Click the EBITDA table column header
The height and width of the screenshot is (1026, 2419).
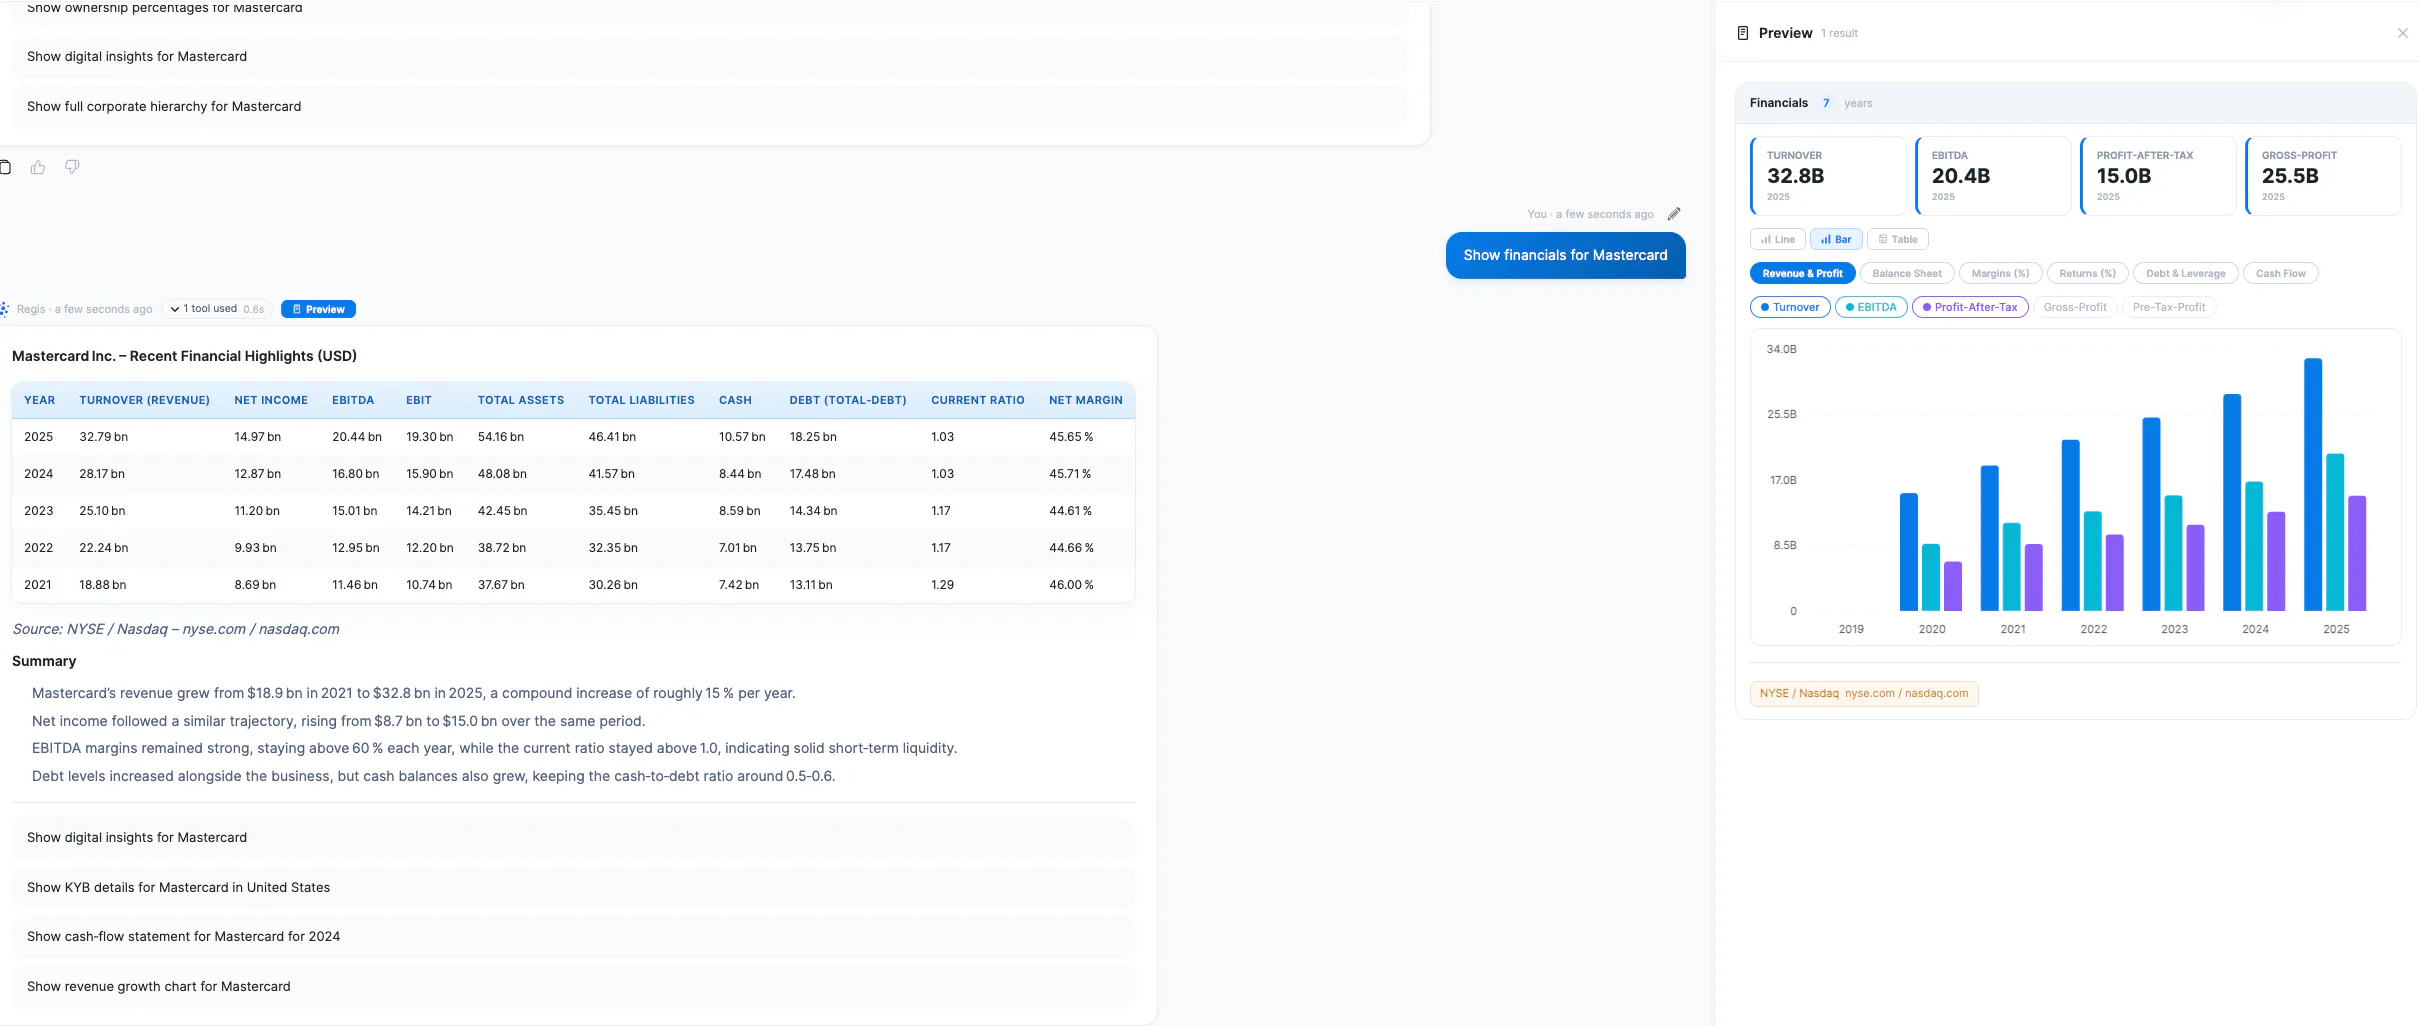click(353, 400)
